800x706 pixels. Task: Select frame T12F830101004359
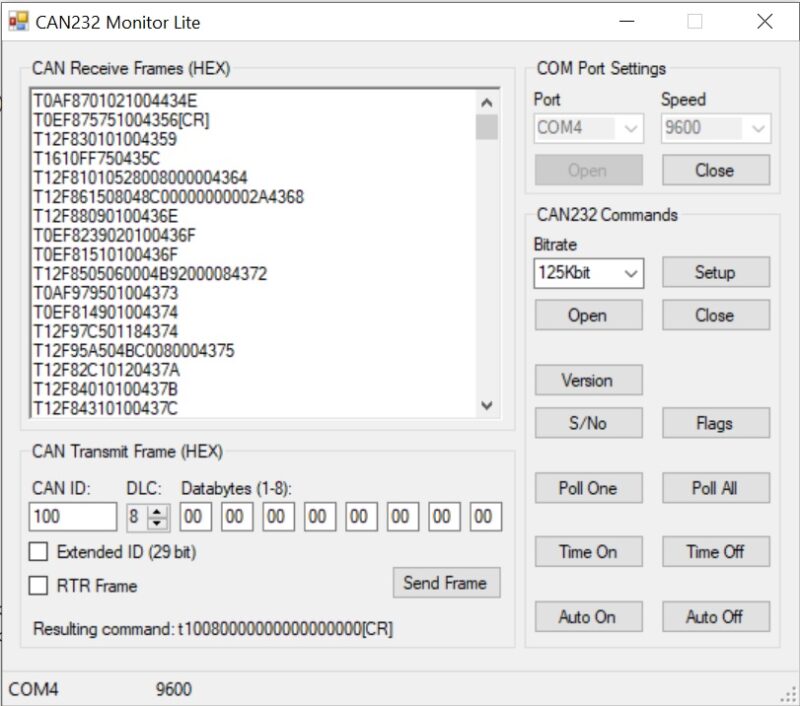click(x=105, y=139)
